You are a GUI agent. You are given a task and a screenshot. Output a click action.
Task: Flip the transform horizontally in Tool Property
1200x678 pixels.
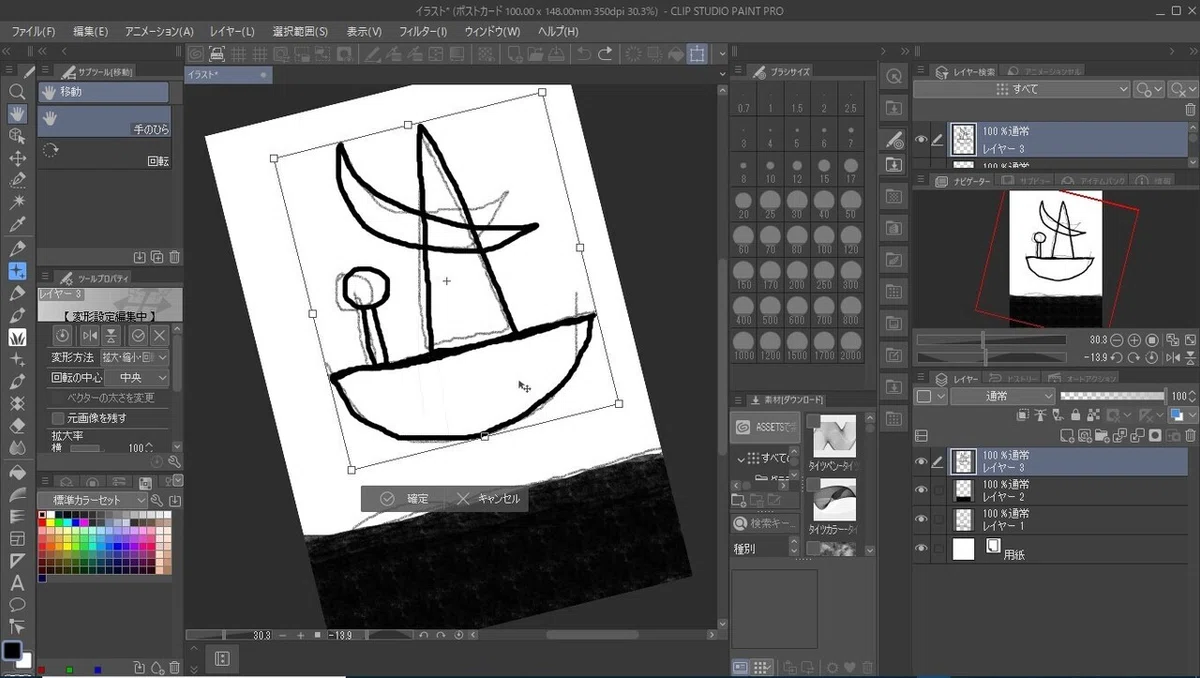90,335
